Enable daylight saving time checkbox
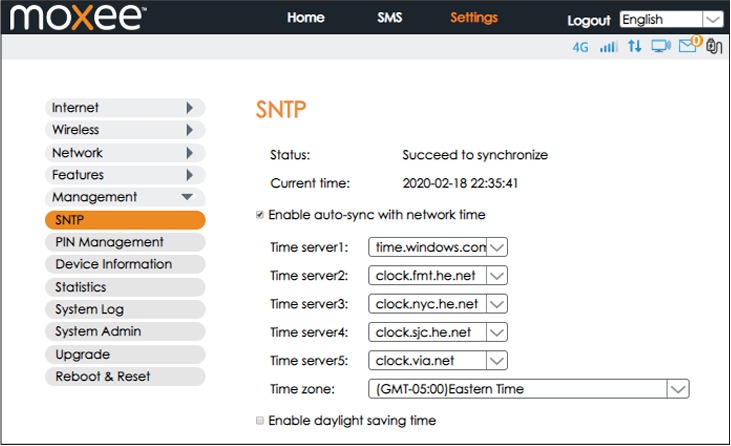 260,420
